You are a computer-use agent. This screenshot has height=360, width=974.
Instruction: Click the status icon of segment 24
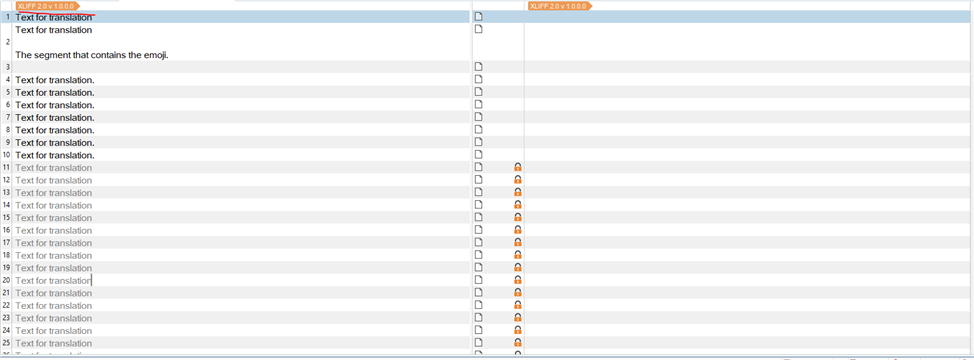pos(478,330)
